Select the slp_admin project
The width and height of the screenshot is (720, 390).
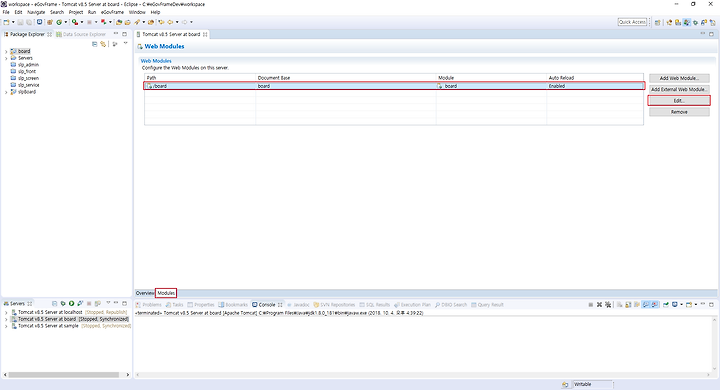pyautogui.click(x=28, y=65)
